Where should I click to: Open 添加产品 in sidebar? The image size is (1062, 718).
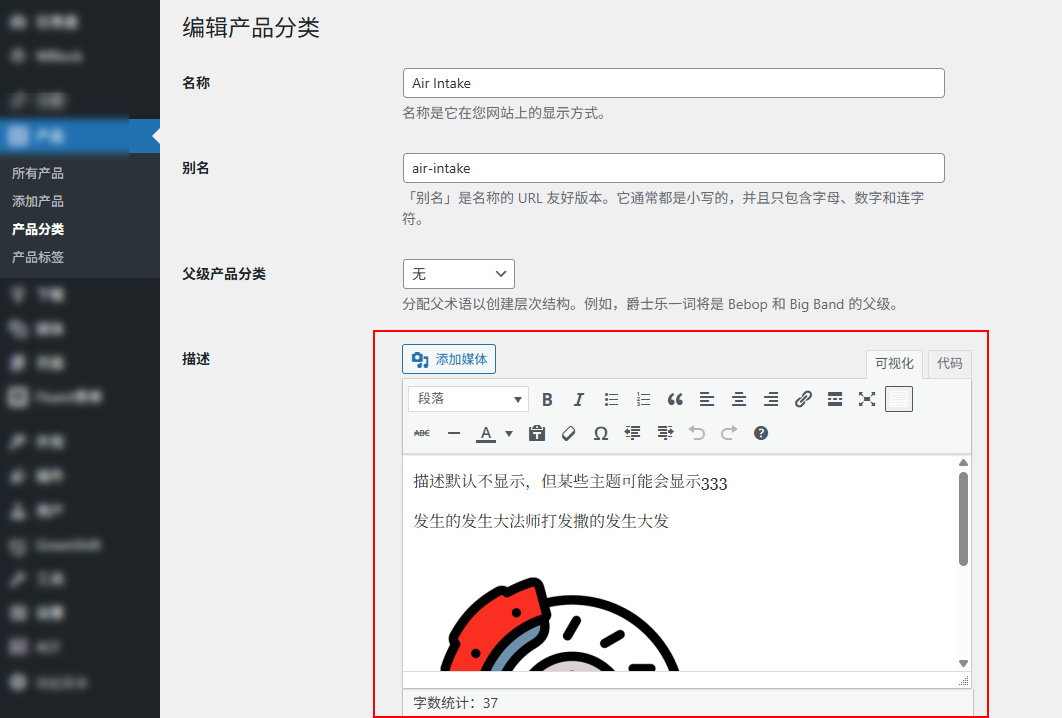(38, 201)
